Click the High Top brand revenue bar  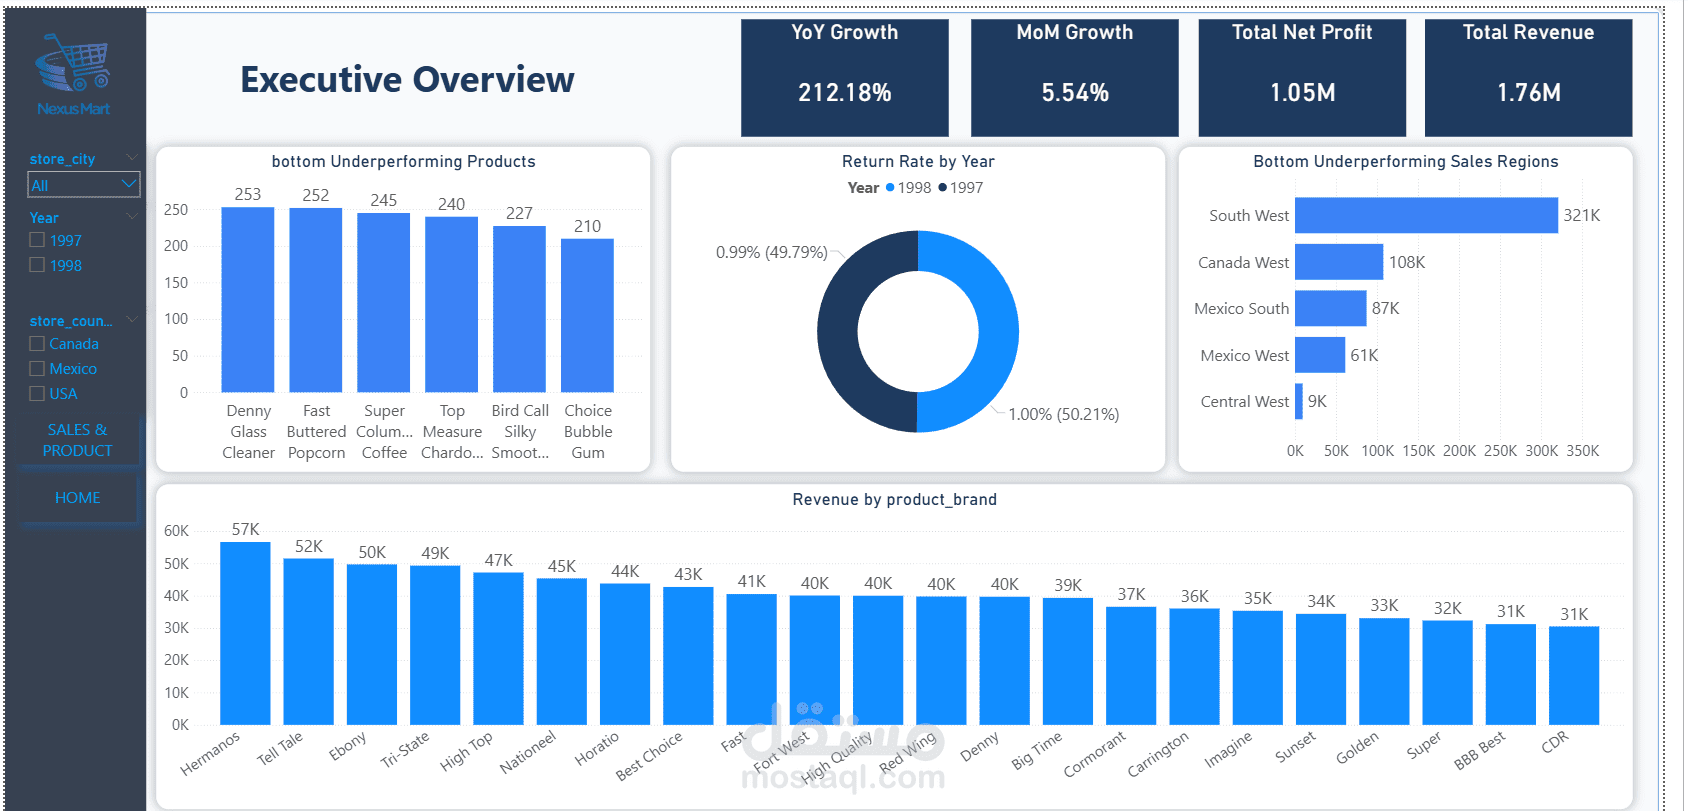499,649
